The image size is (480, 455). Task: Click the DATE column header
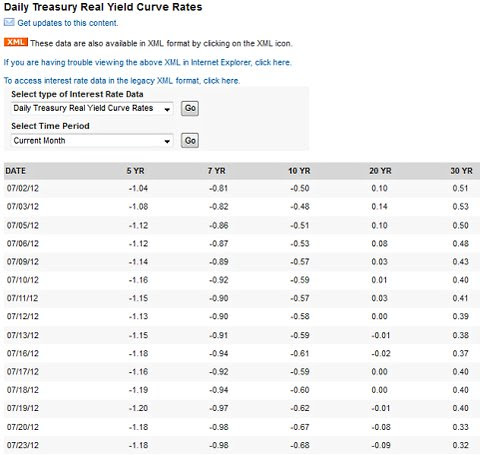[x=15, y=171]
